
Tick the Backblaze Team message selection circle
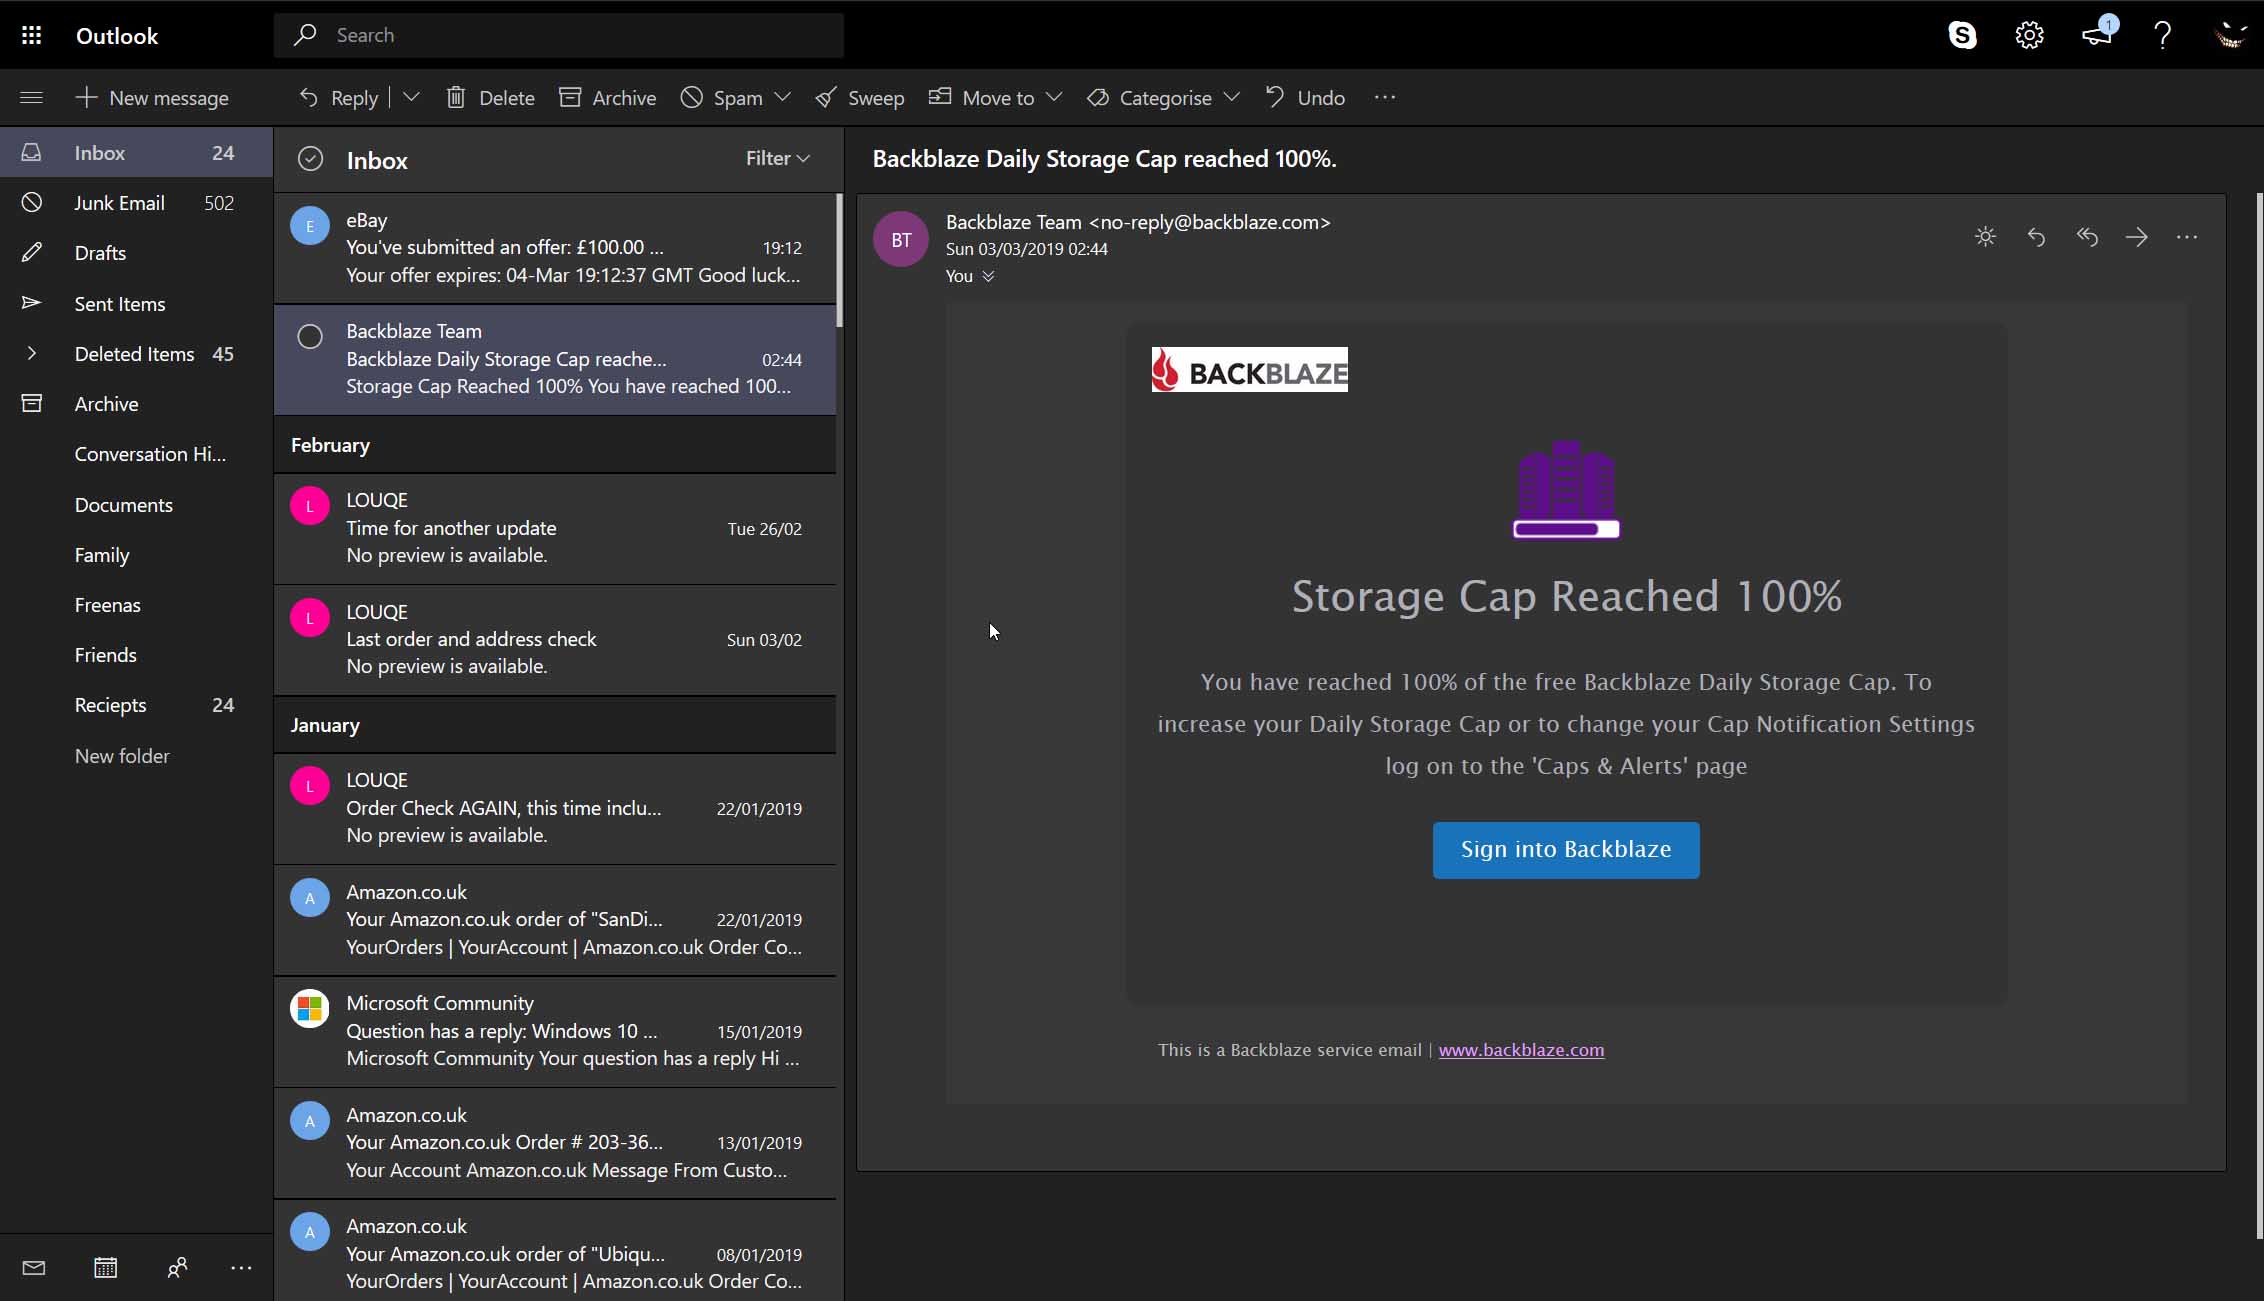tap(310, 337)
